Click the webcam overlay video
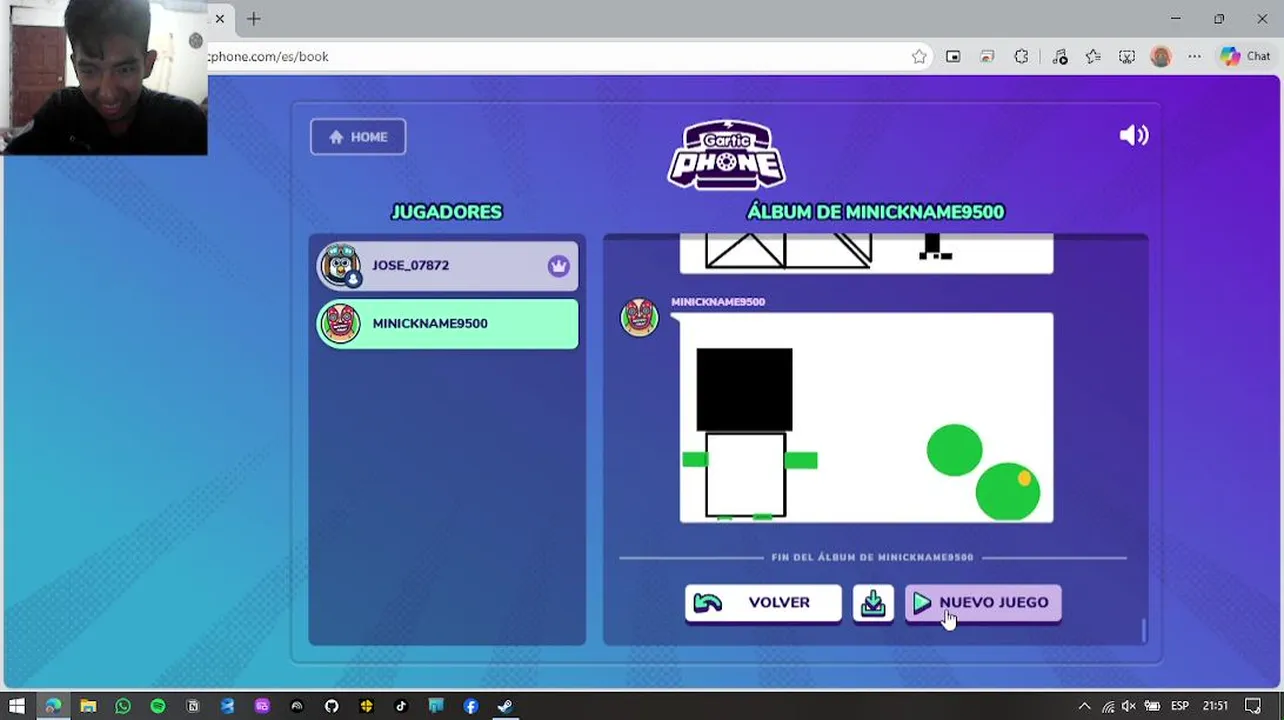Image resolution: width=1284 pixels, height=720 pixels. coord(104,77)
